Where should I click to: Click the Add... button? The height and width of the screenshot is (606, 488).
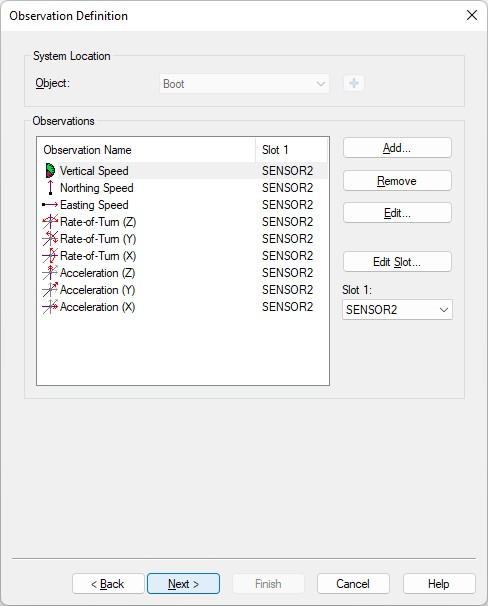(397, 148)
